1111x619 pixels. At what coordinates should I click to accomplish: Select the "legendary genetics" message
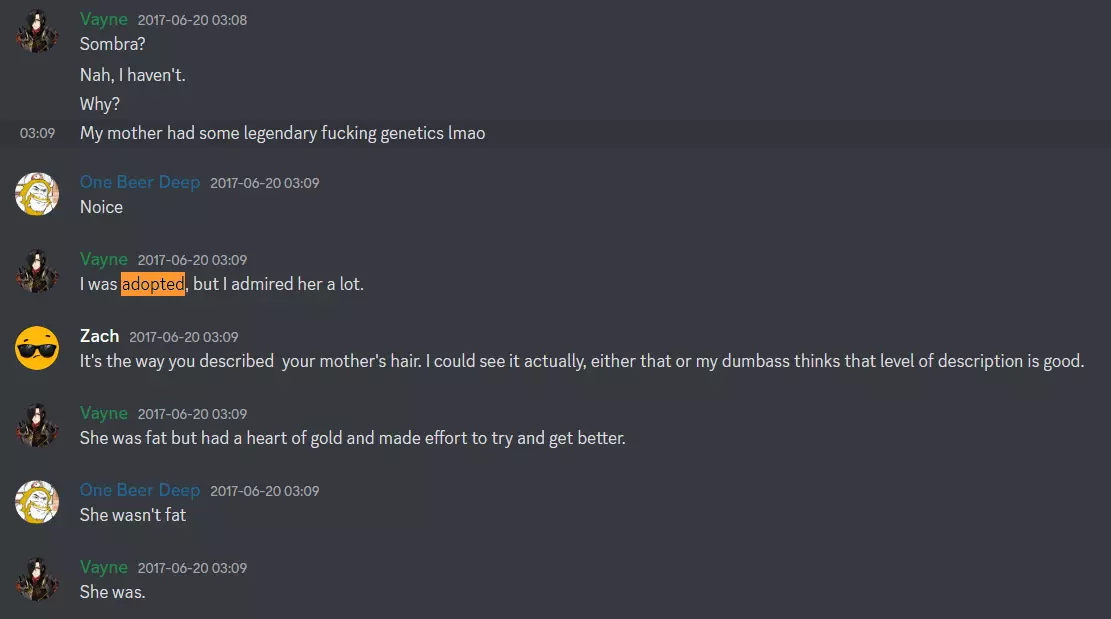tap(282, 133)
